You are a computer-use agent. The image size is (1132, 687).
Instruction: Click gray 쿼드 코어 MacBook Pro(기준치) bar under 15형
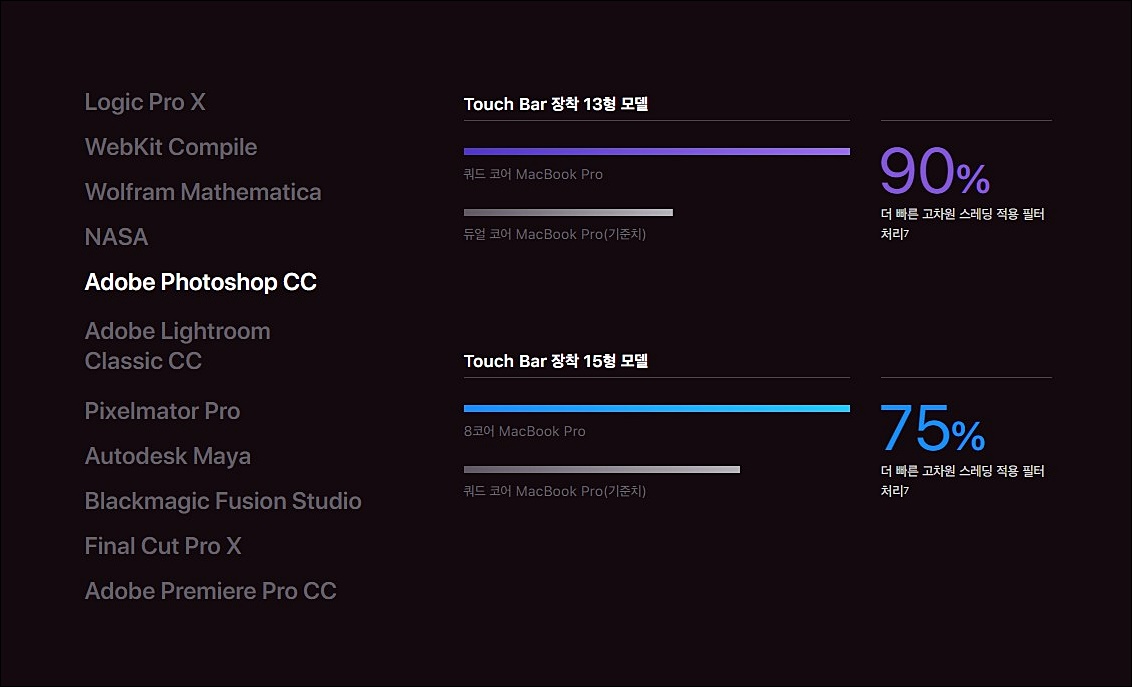coord(601,470)
